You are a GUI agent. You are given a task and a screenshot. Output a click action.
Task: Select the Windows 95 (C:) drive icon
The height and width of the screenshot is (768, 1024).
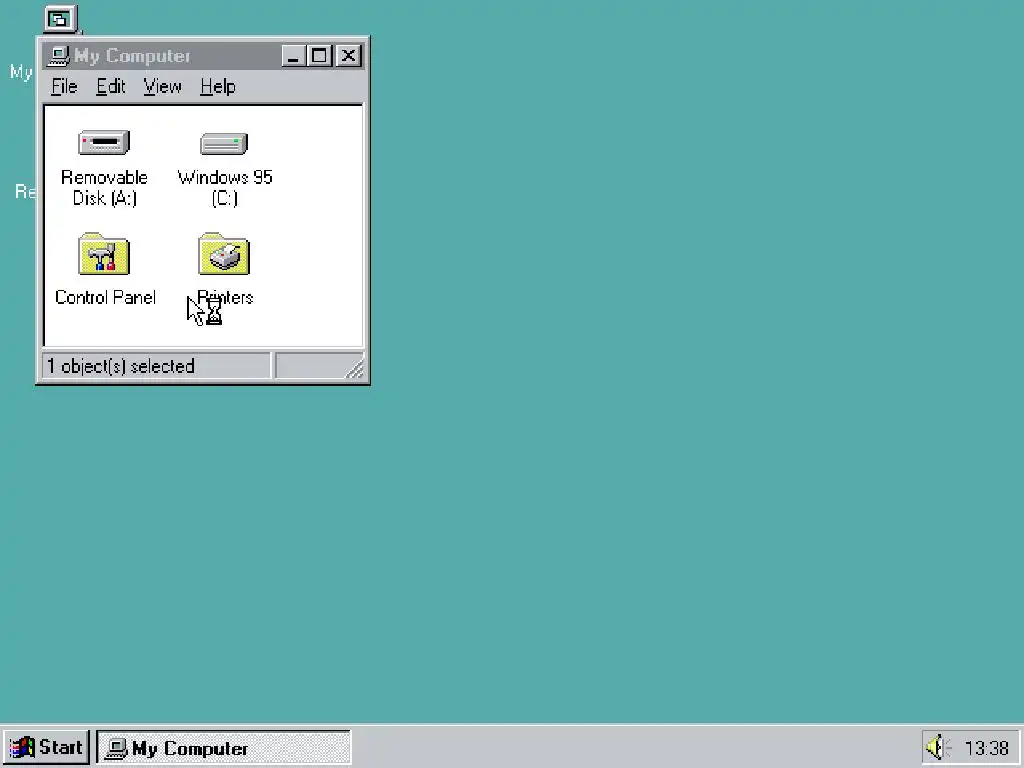pyautogui.click(x=224, y=143)
